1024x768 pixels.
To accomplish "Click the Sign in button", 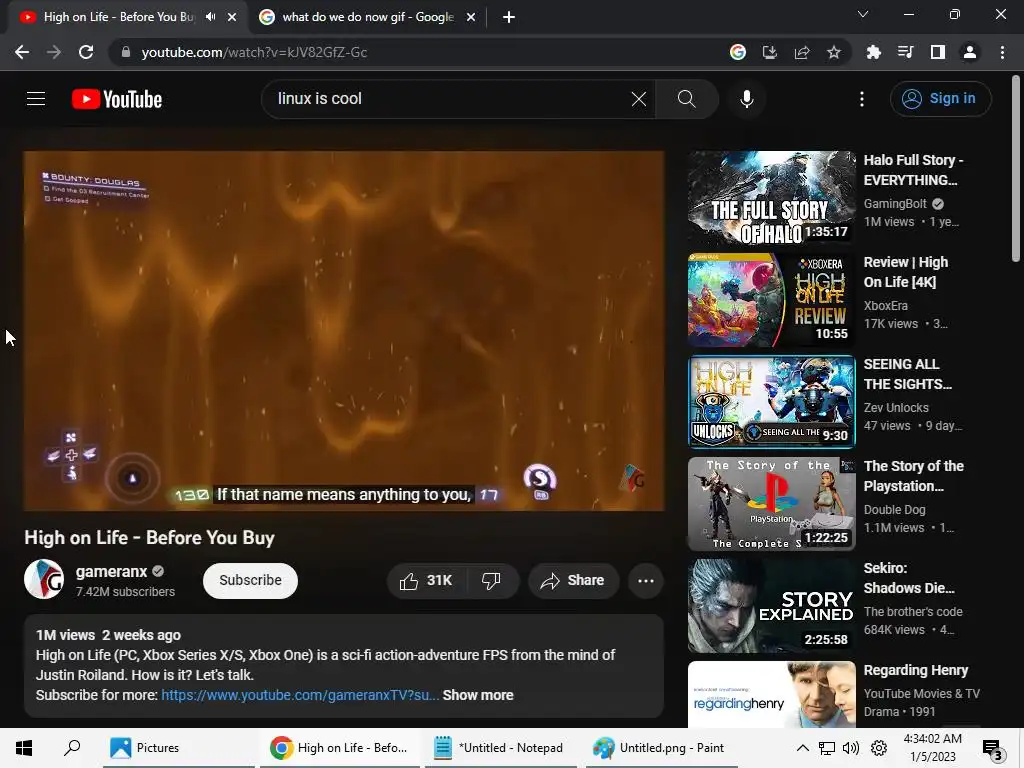I will point(940,99).
